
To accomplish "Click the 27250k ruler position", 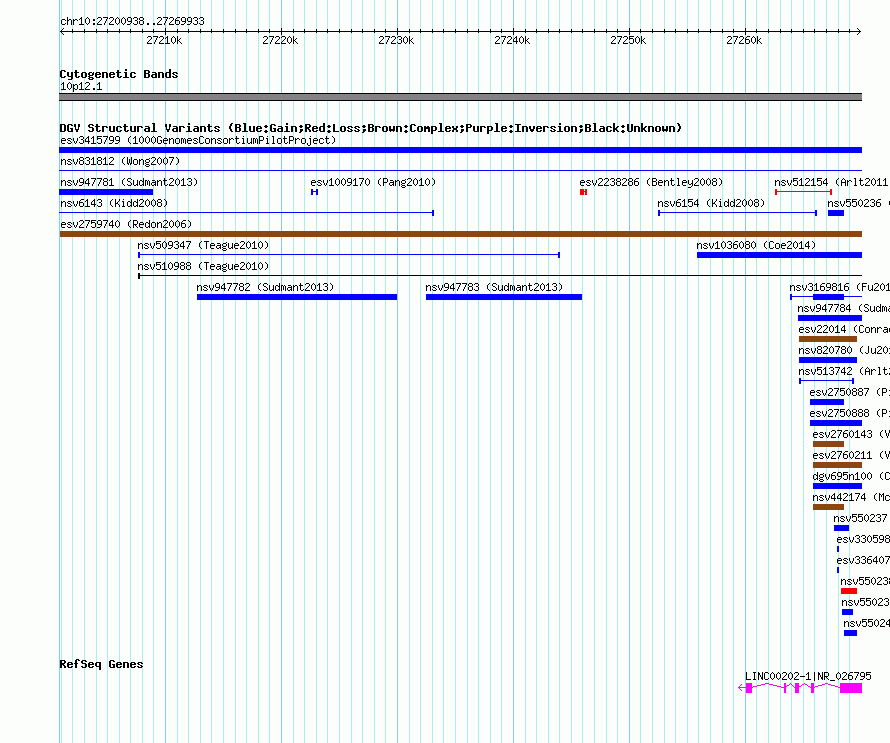I will 628,40.
